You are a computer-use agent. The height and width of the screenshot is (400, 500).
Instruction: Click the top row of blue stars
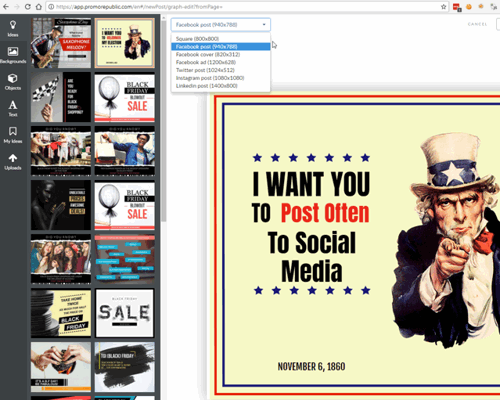tap(311, 158)
